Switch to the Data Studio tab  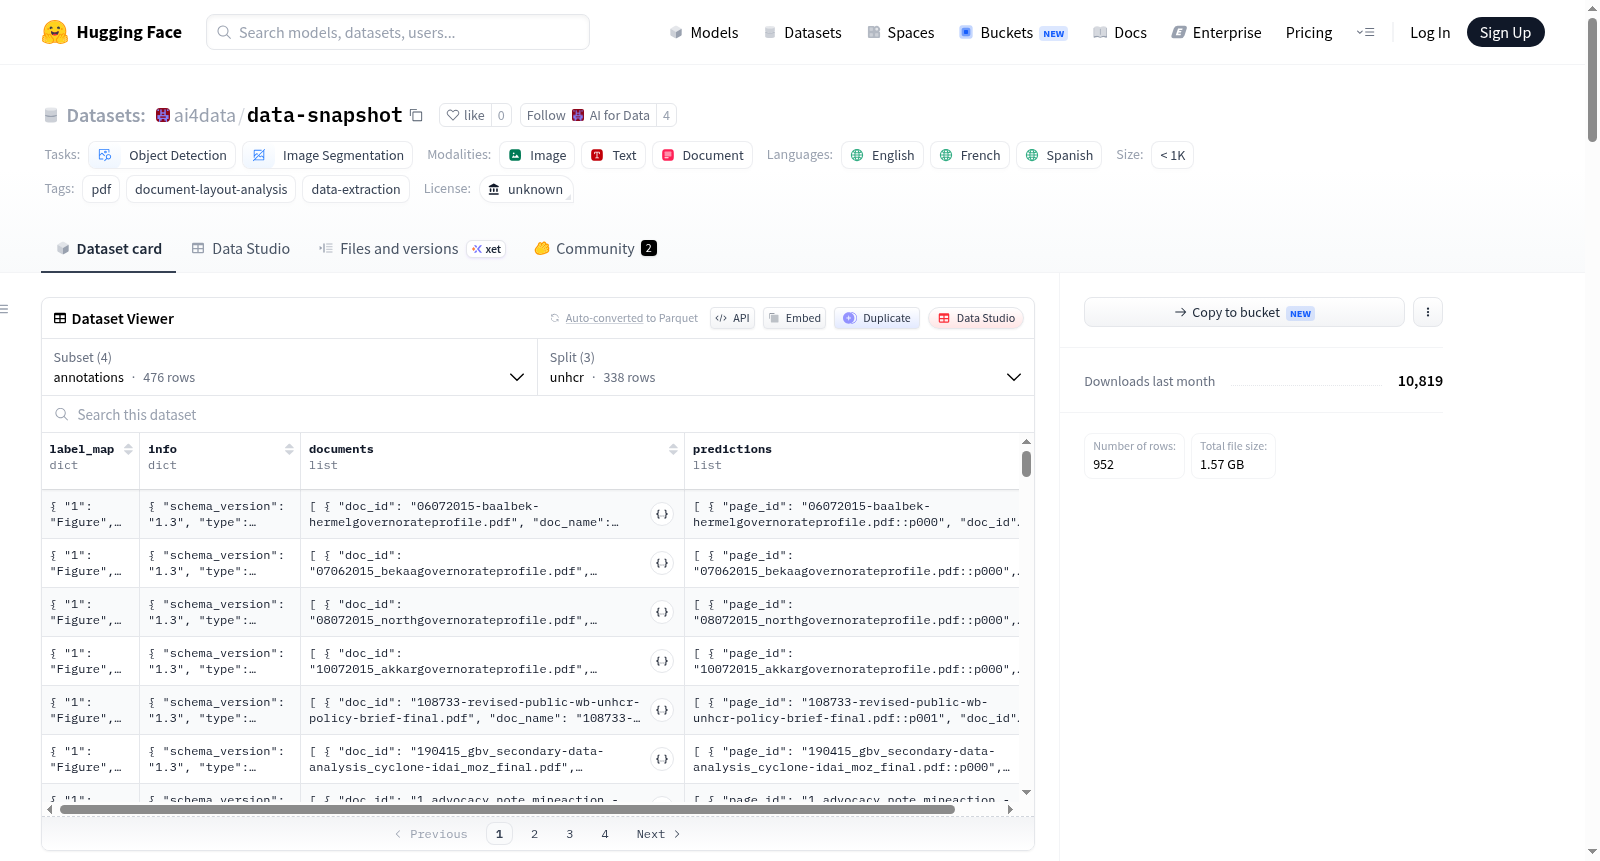coord(241,249)
